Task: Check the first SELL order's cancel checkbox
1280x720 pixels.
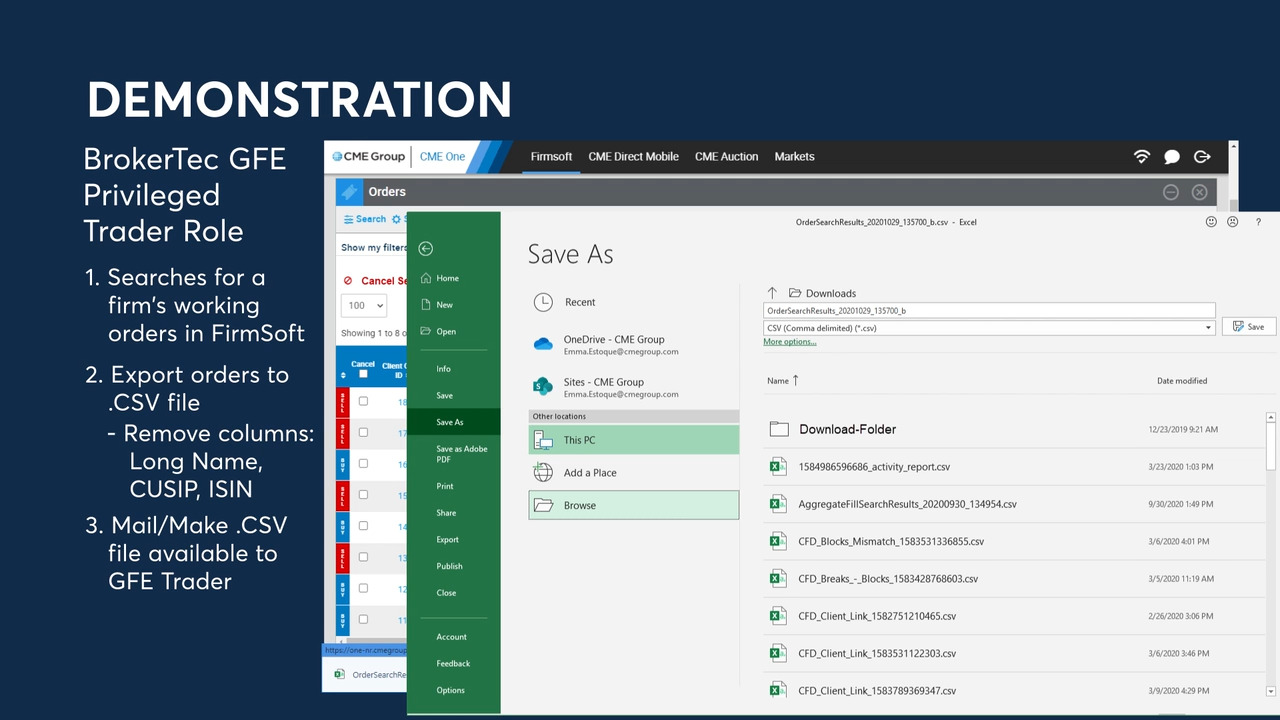Action: click(x=363, y=401)
